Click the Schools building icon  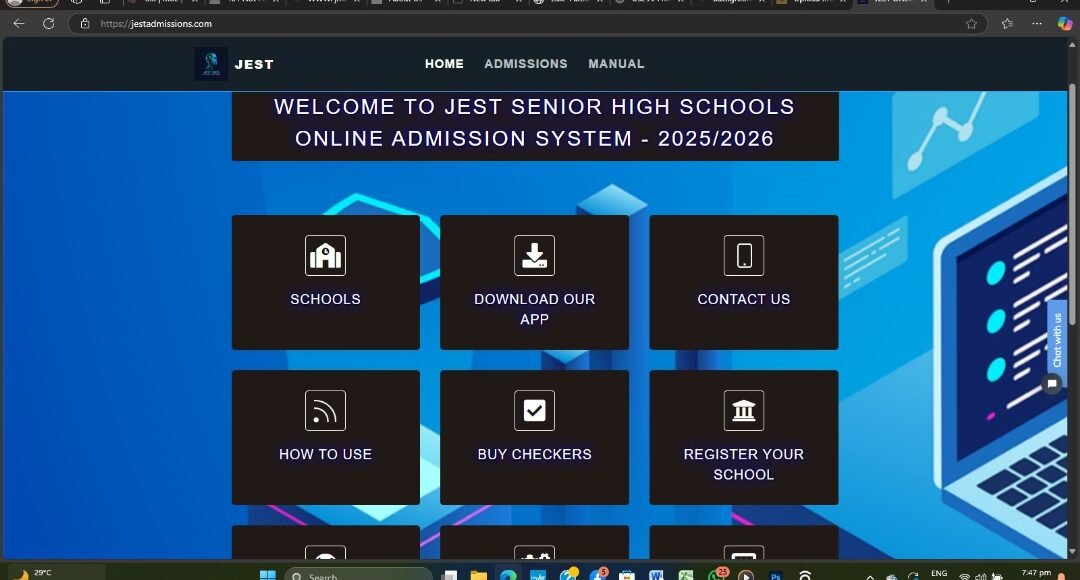pos(325,256)
